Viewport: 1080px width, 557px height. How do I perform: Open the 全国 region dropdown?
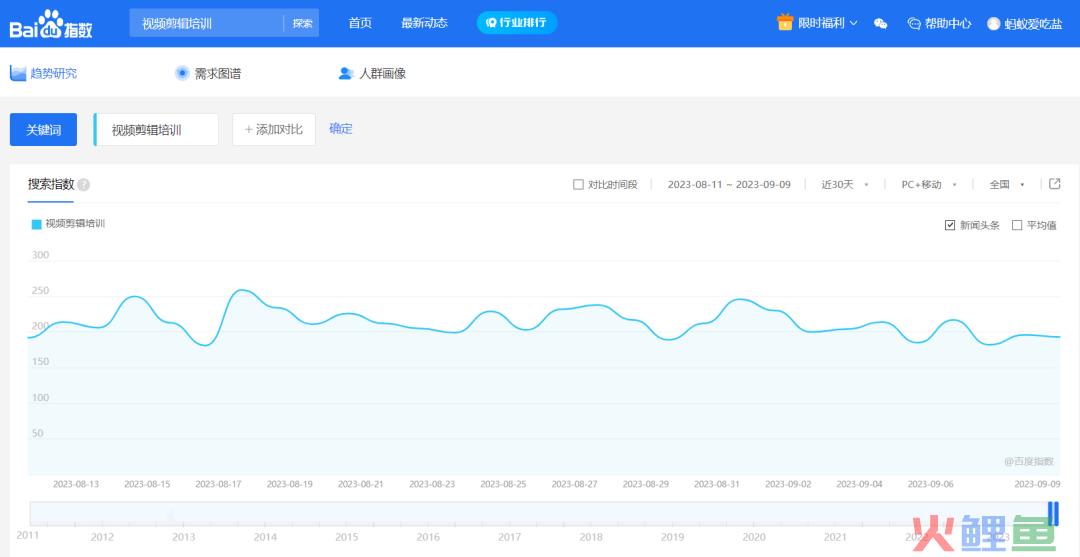1007,185
